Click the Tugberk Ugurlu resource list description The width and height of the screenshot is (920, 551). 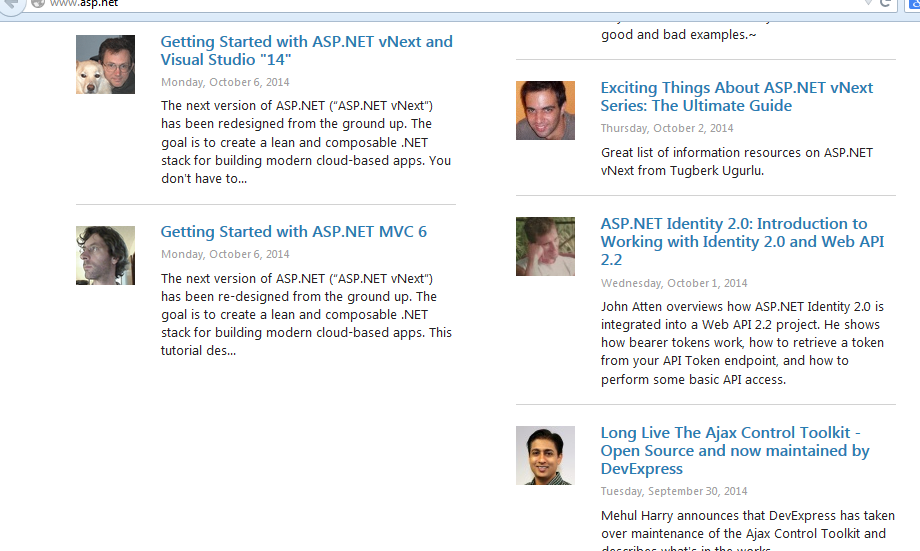[736, 162]
